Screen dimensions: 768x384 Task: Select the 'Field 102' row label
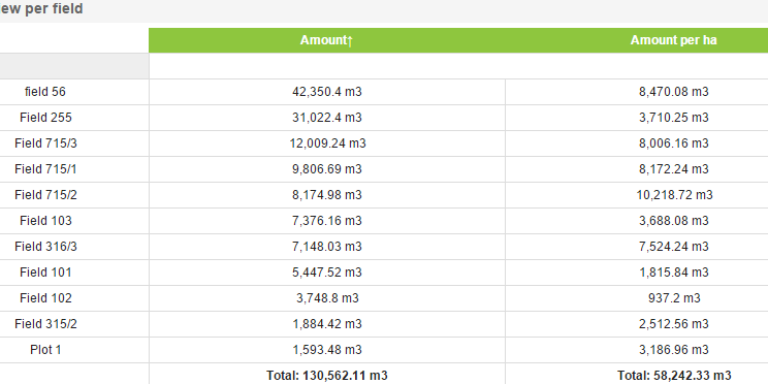coord(46,298)
